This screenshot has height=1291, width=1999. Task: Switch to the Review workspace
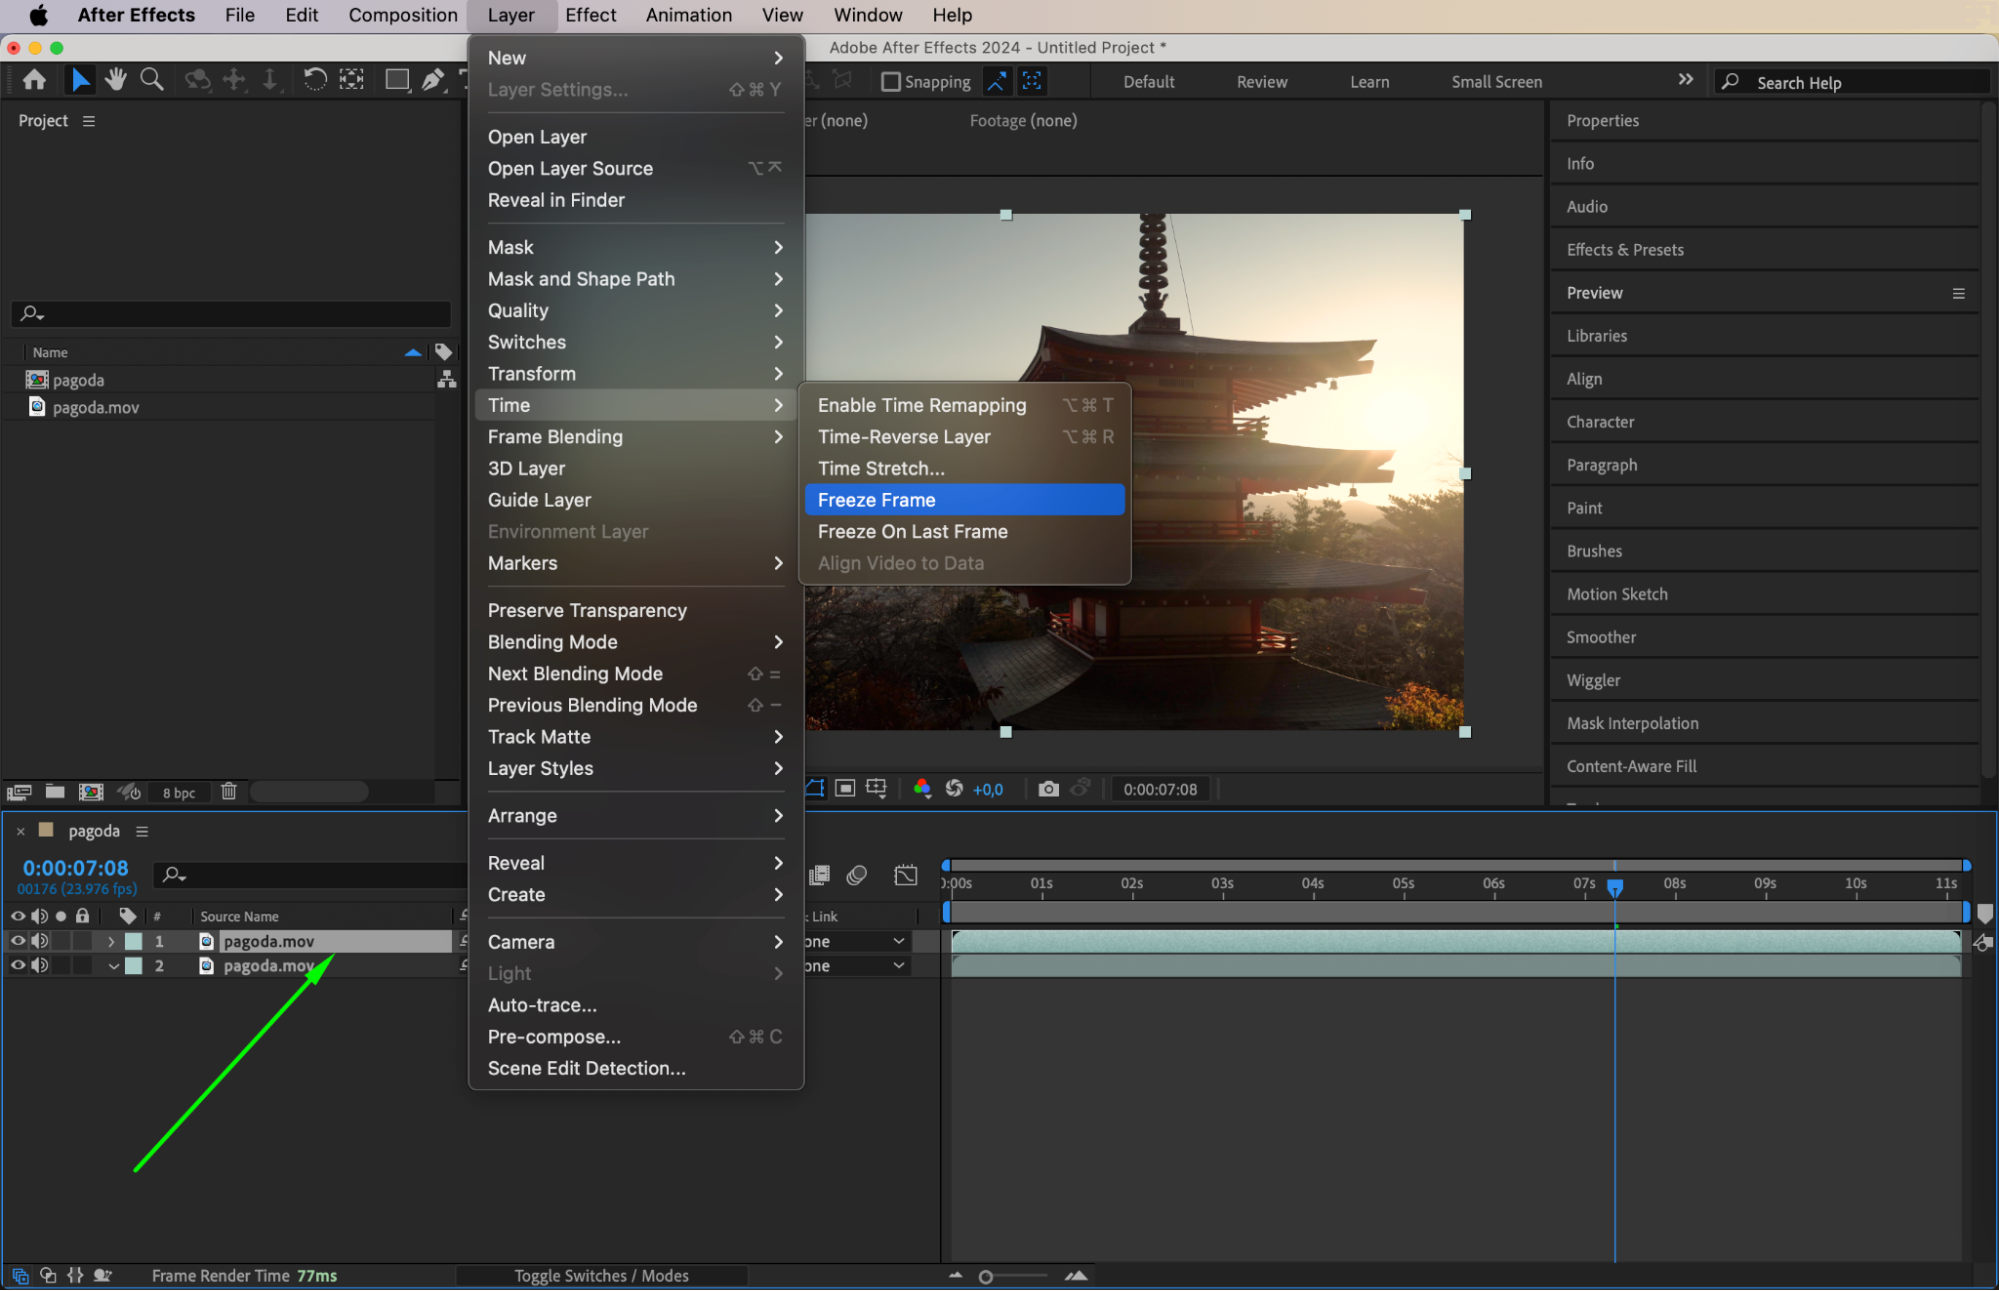point(1261,82)
